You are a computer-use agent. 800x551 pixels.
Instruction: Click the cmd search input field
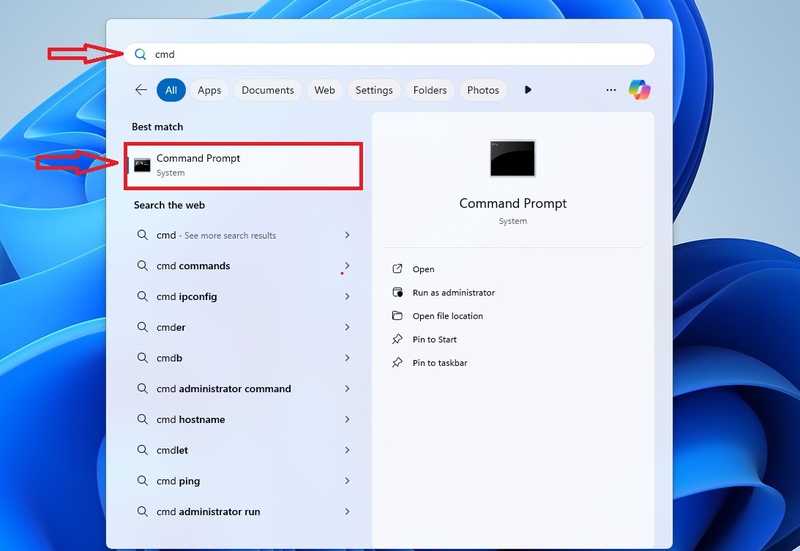(389, 54)
